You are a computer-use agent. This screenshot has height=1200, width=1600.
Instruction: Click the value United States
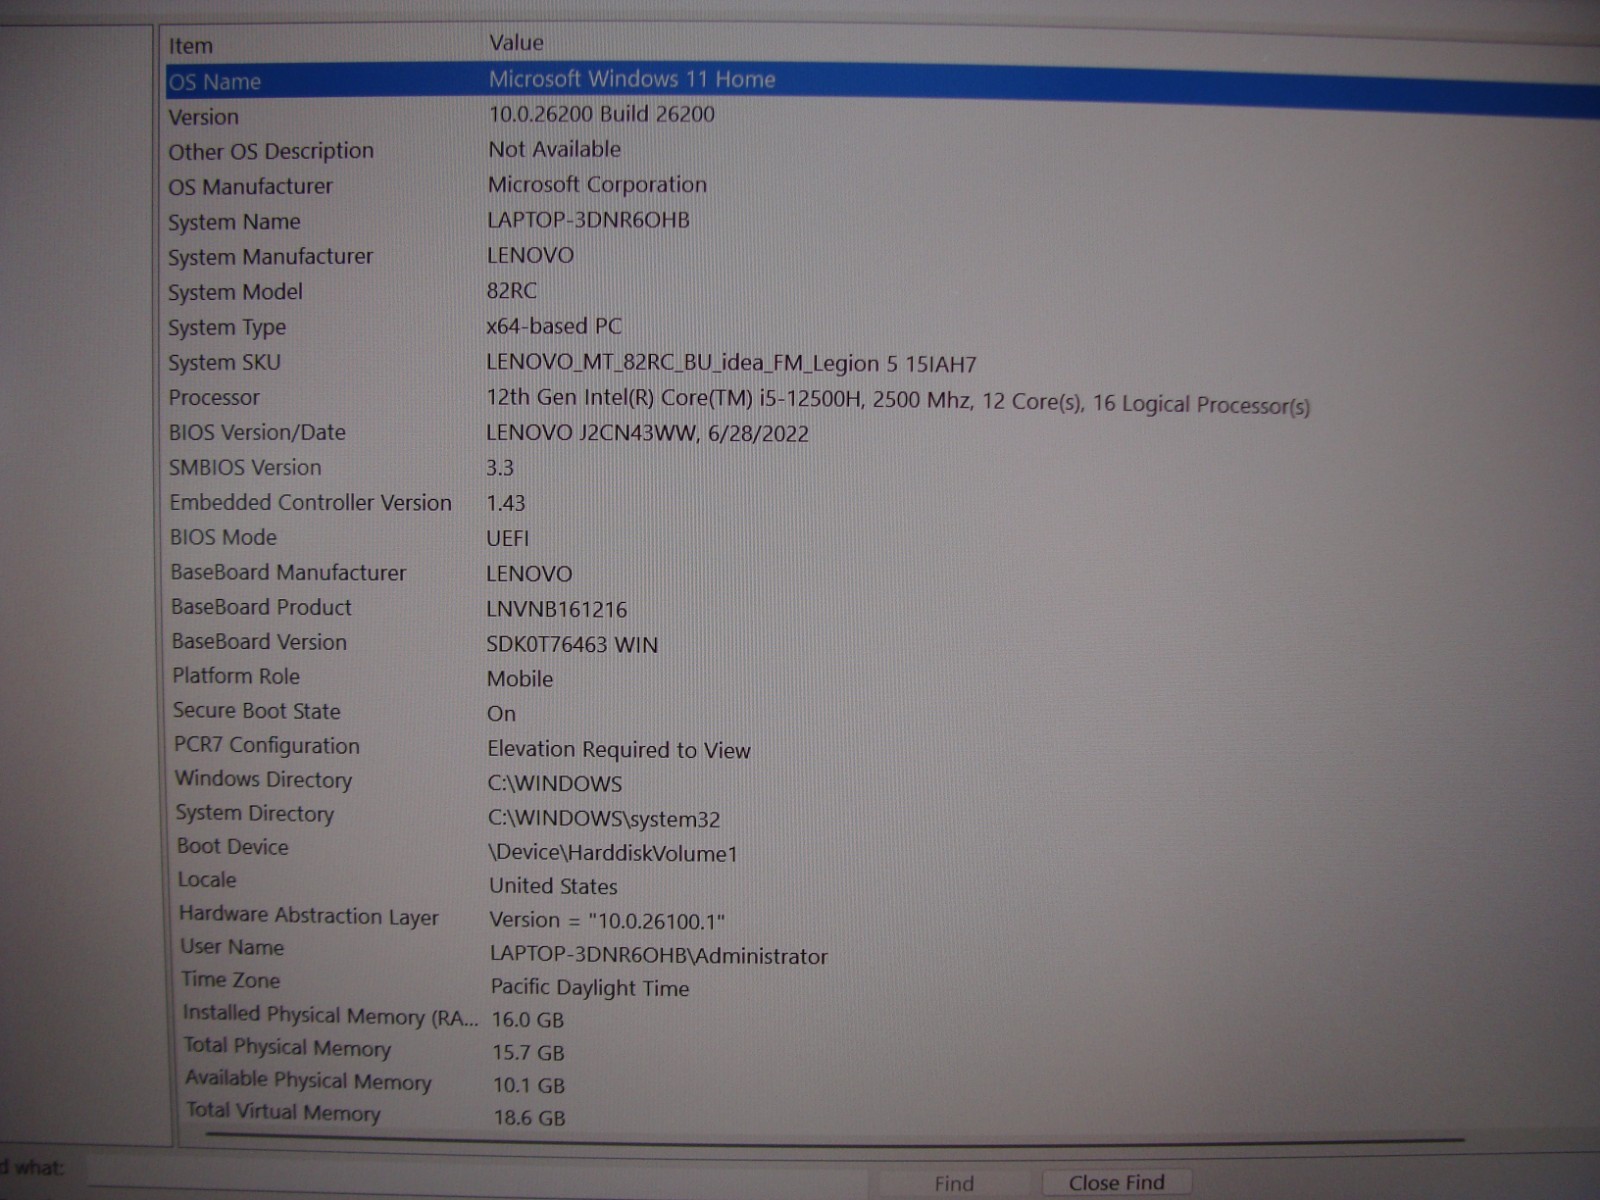pos(553,886)
